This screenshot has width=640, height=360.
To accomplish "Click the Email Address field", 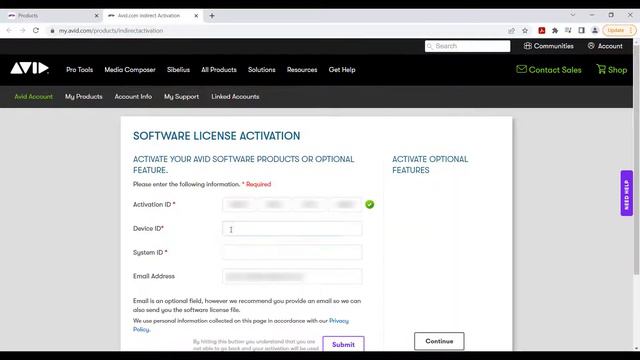I will (x=292, y=276).
